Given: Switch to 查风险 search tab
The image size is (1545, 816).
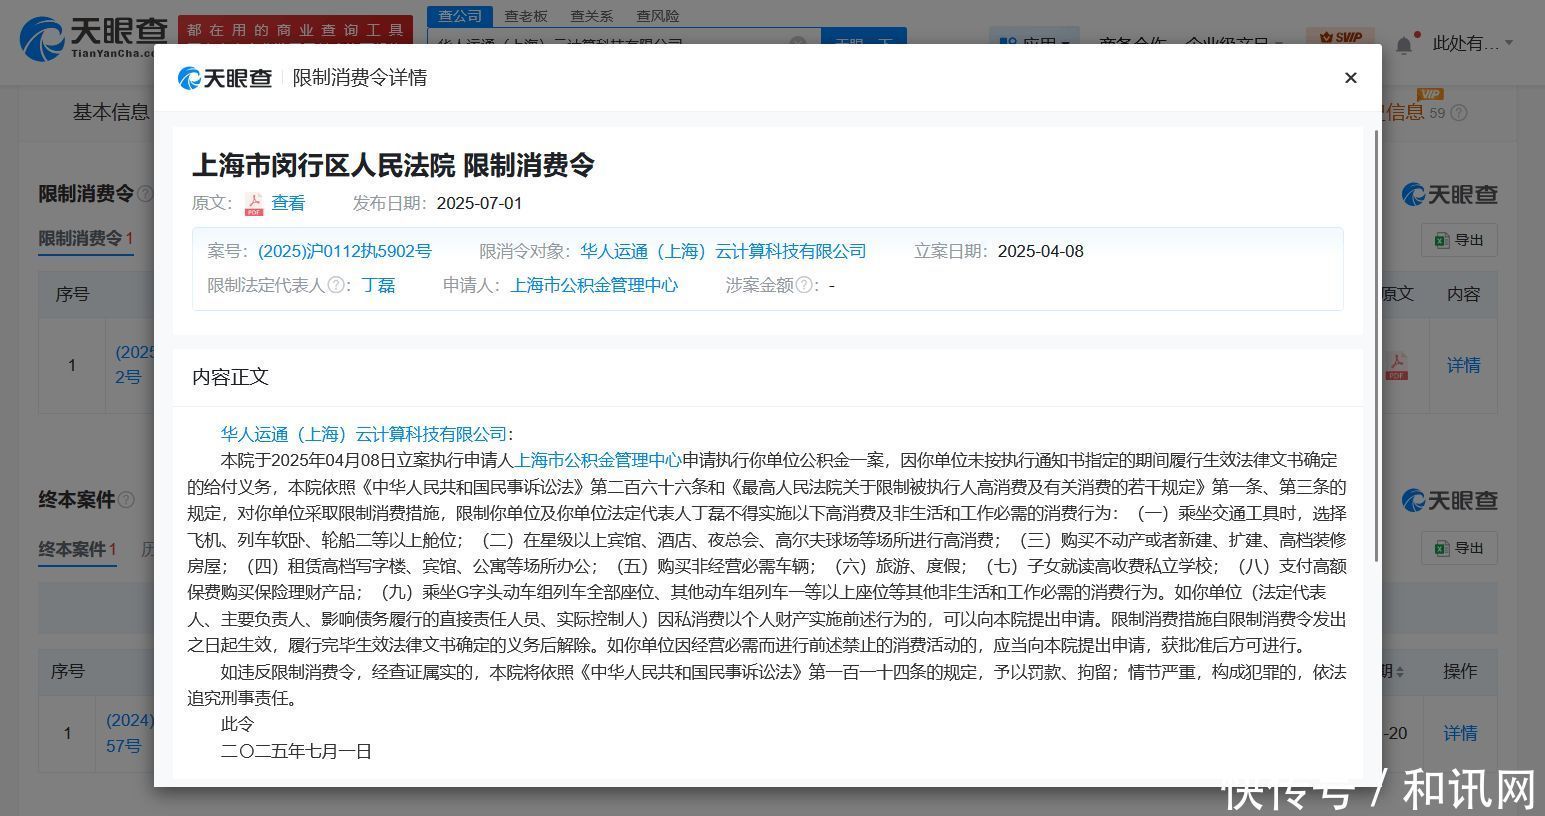Looking at the screenshot, I should coord(657,16).
